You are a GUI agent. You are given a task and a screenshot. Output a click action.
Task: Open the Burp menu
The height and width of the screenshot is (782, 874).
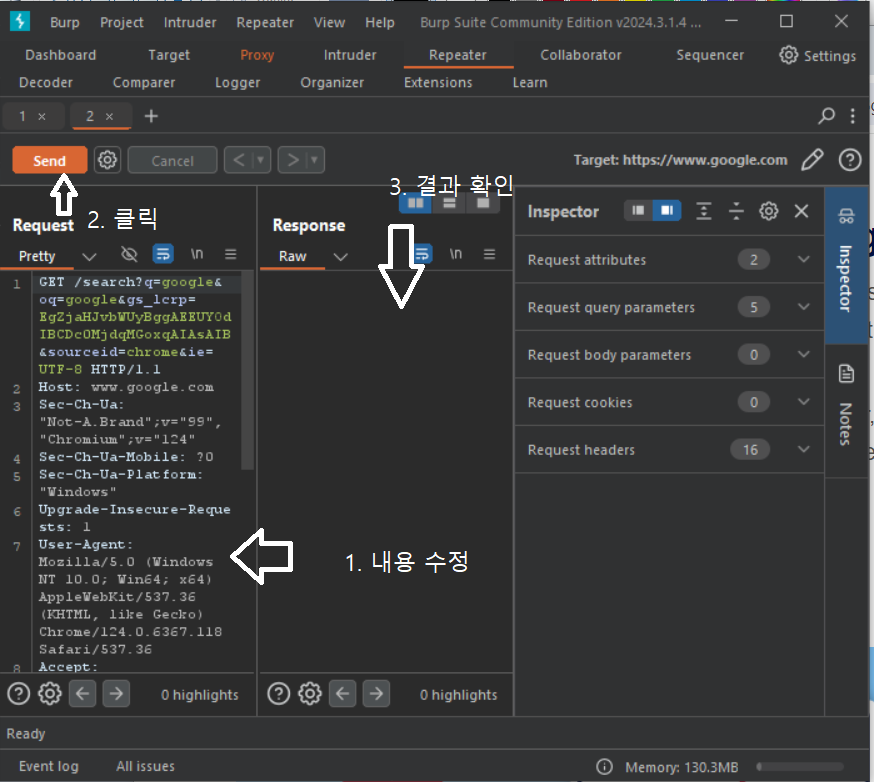pos(65,22)
